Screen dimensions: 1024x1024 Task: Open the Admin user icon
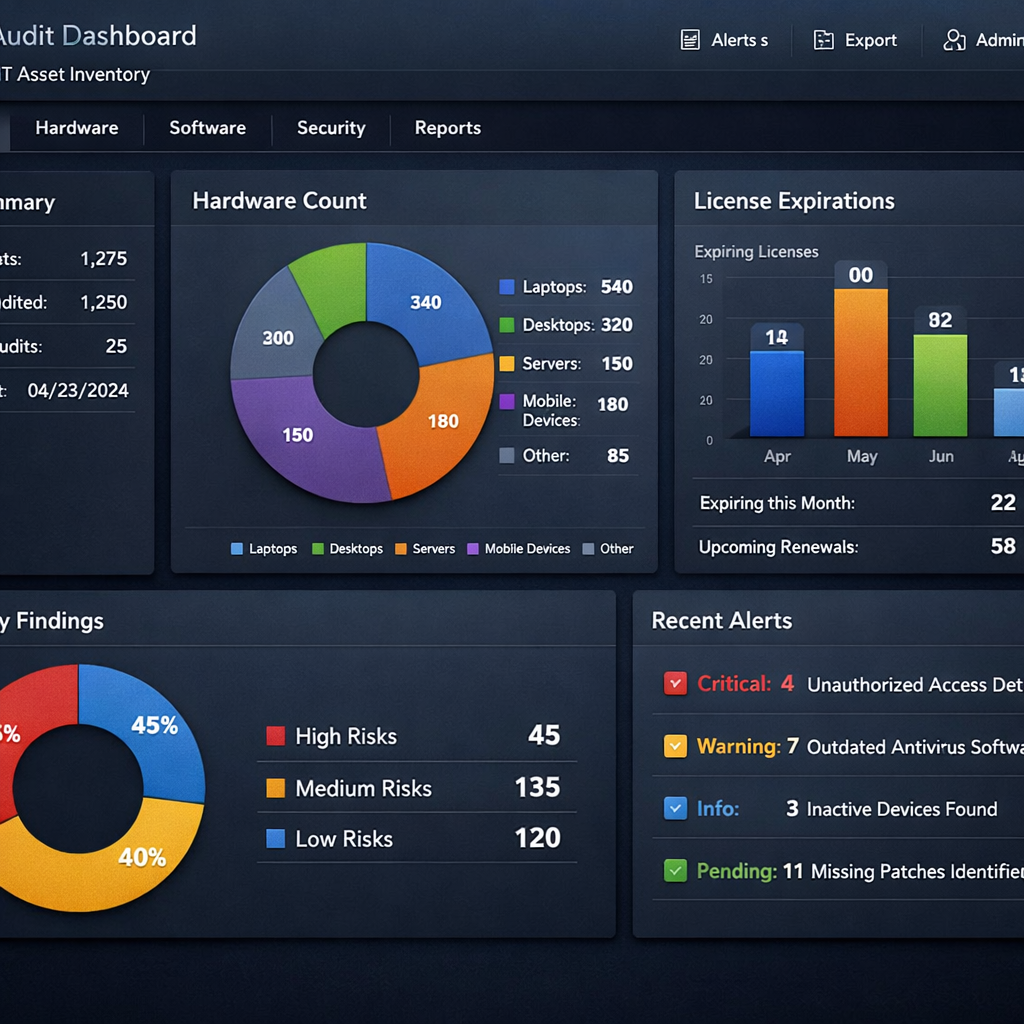pyautogui.click(x=954, y=40)
